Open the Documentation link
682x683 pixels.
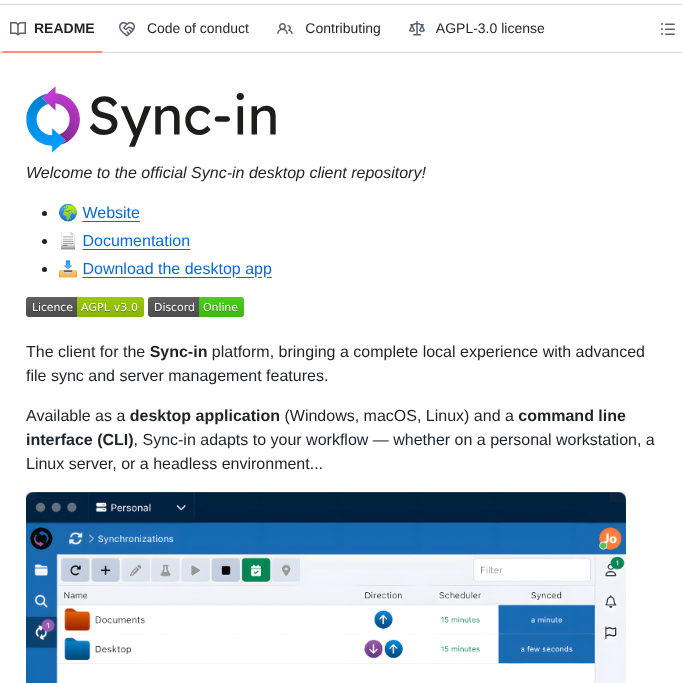pos(136,240)
